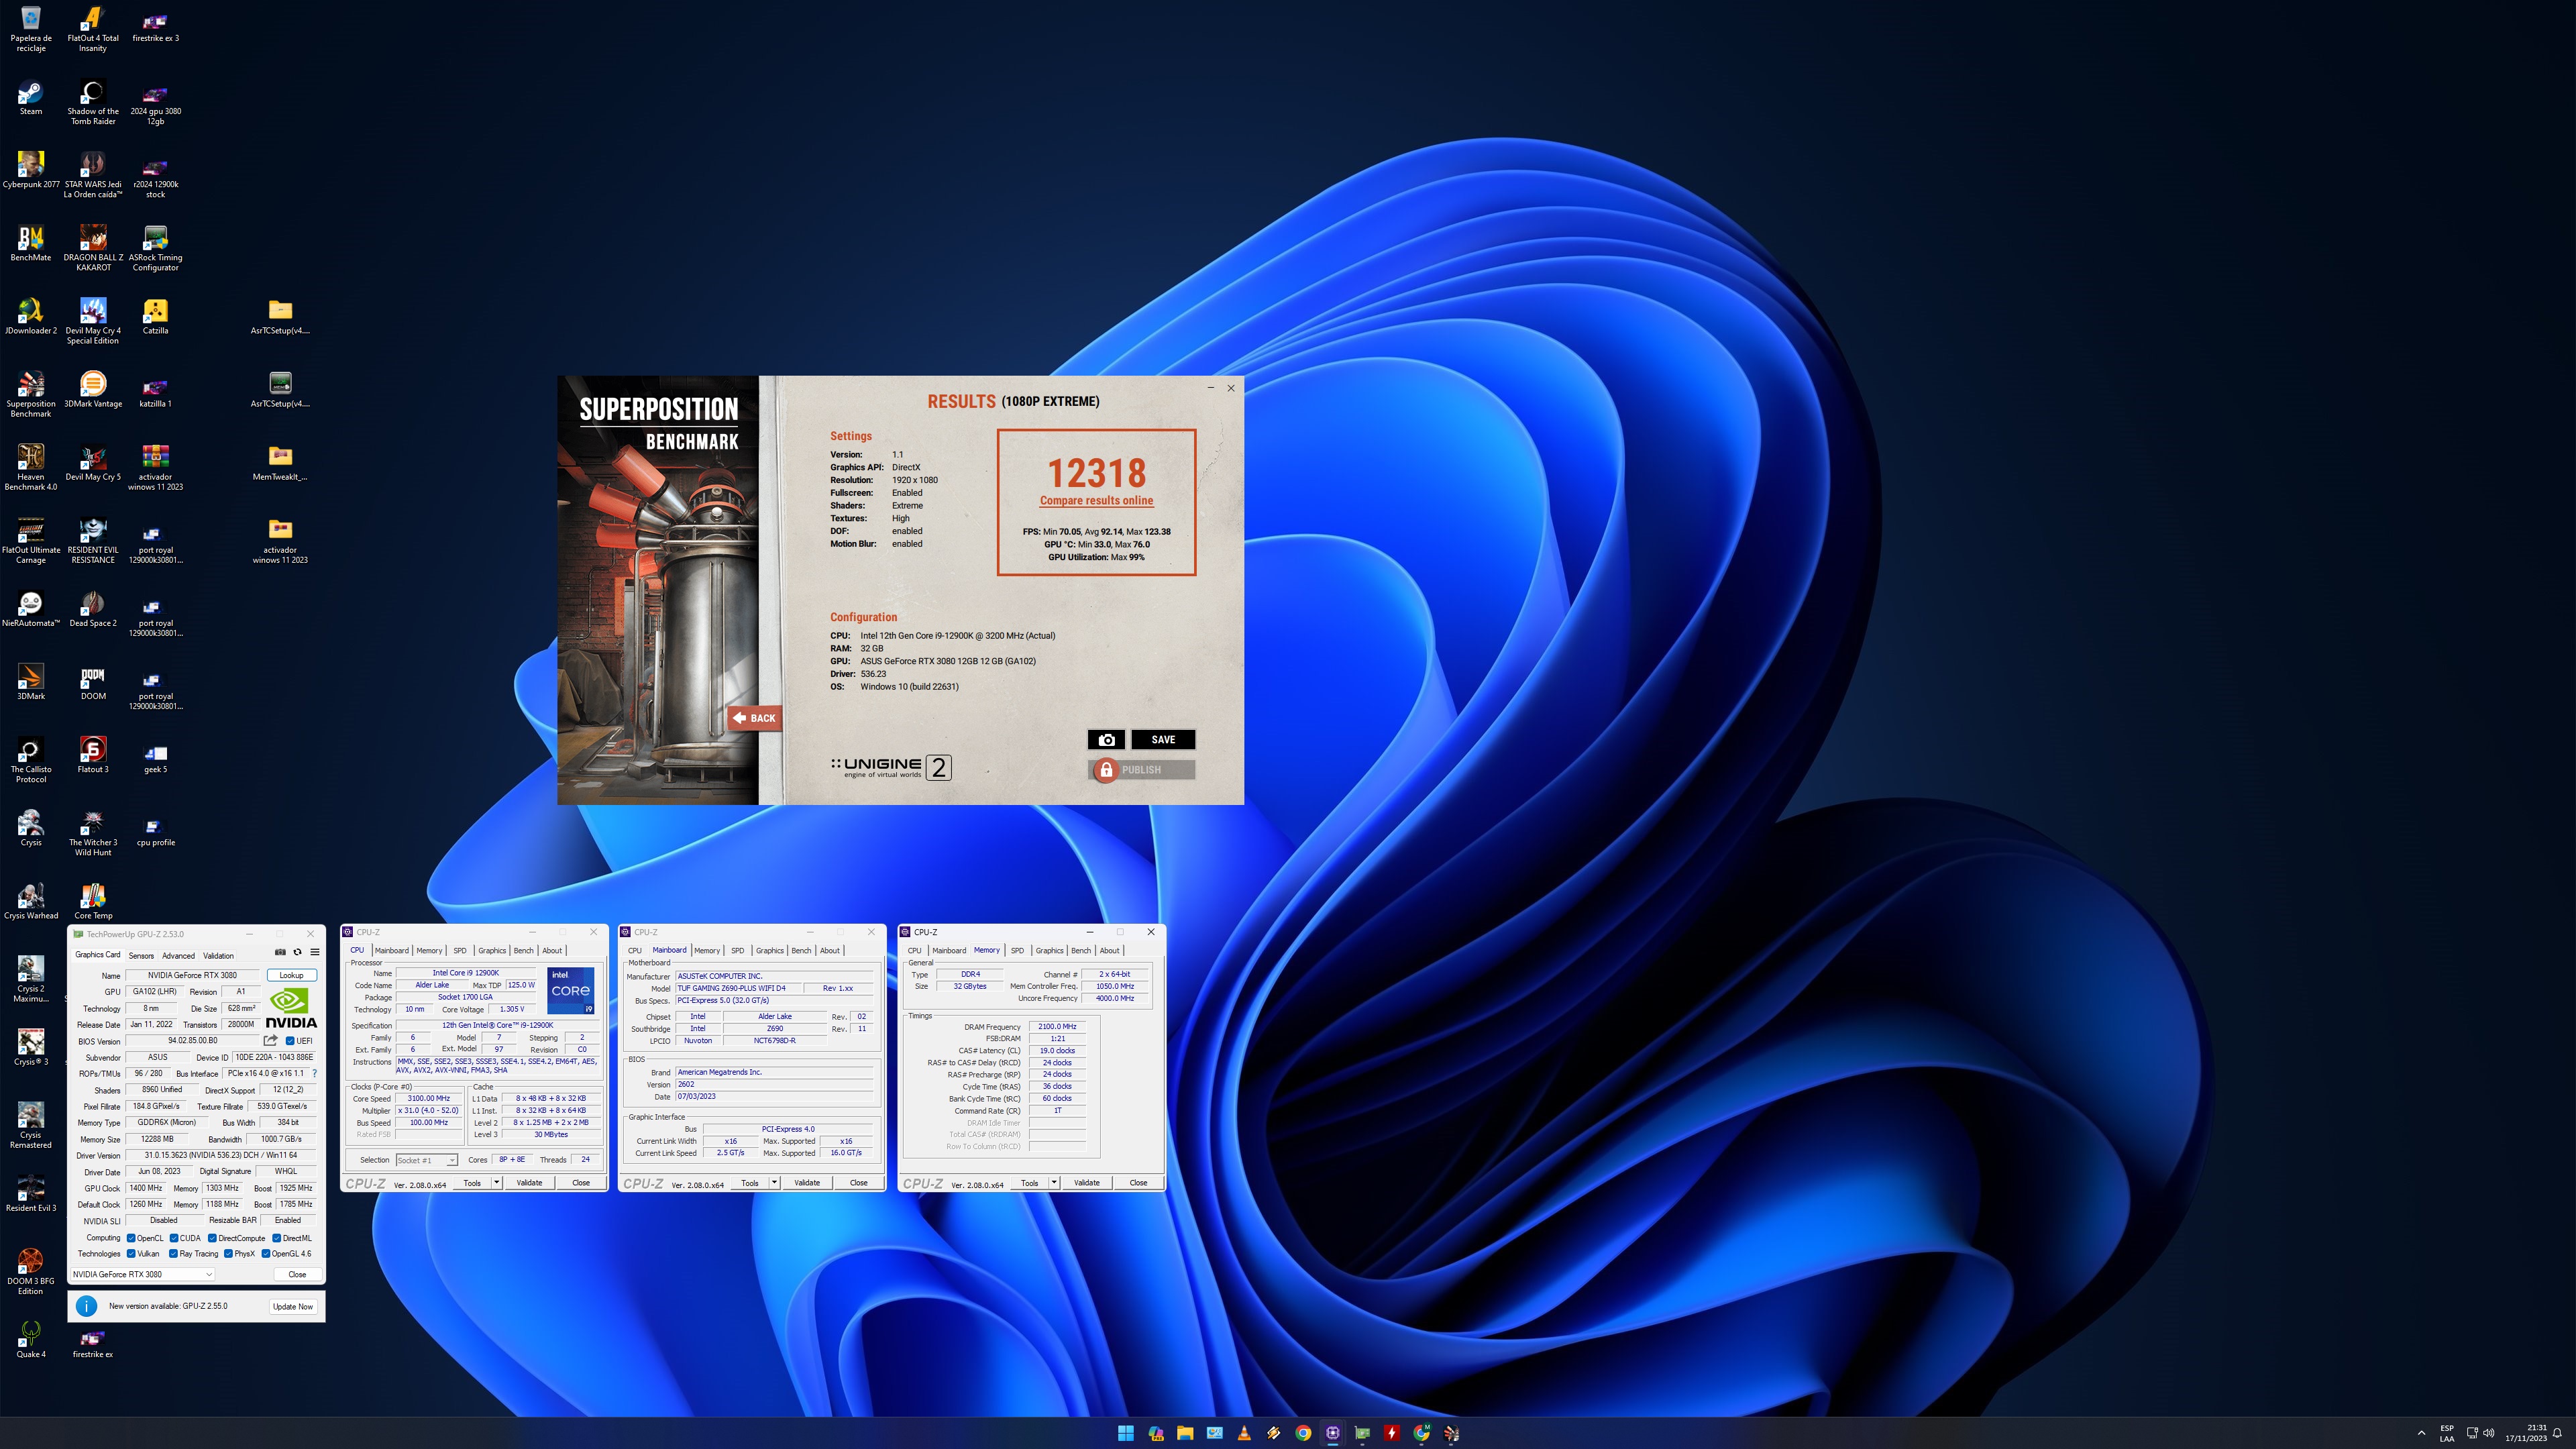Click the GPU-Z screenshot camera icon
Viewport: 2576px width, 1449px height.
[280, 952]
